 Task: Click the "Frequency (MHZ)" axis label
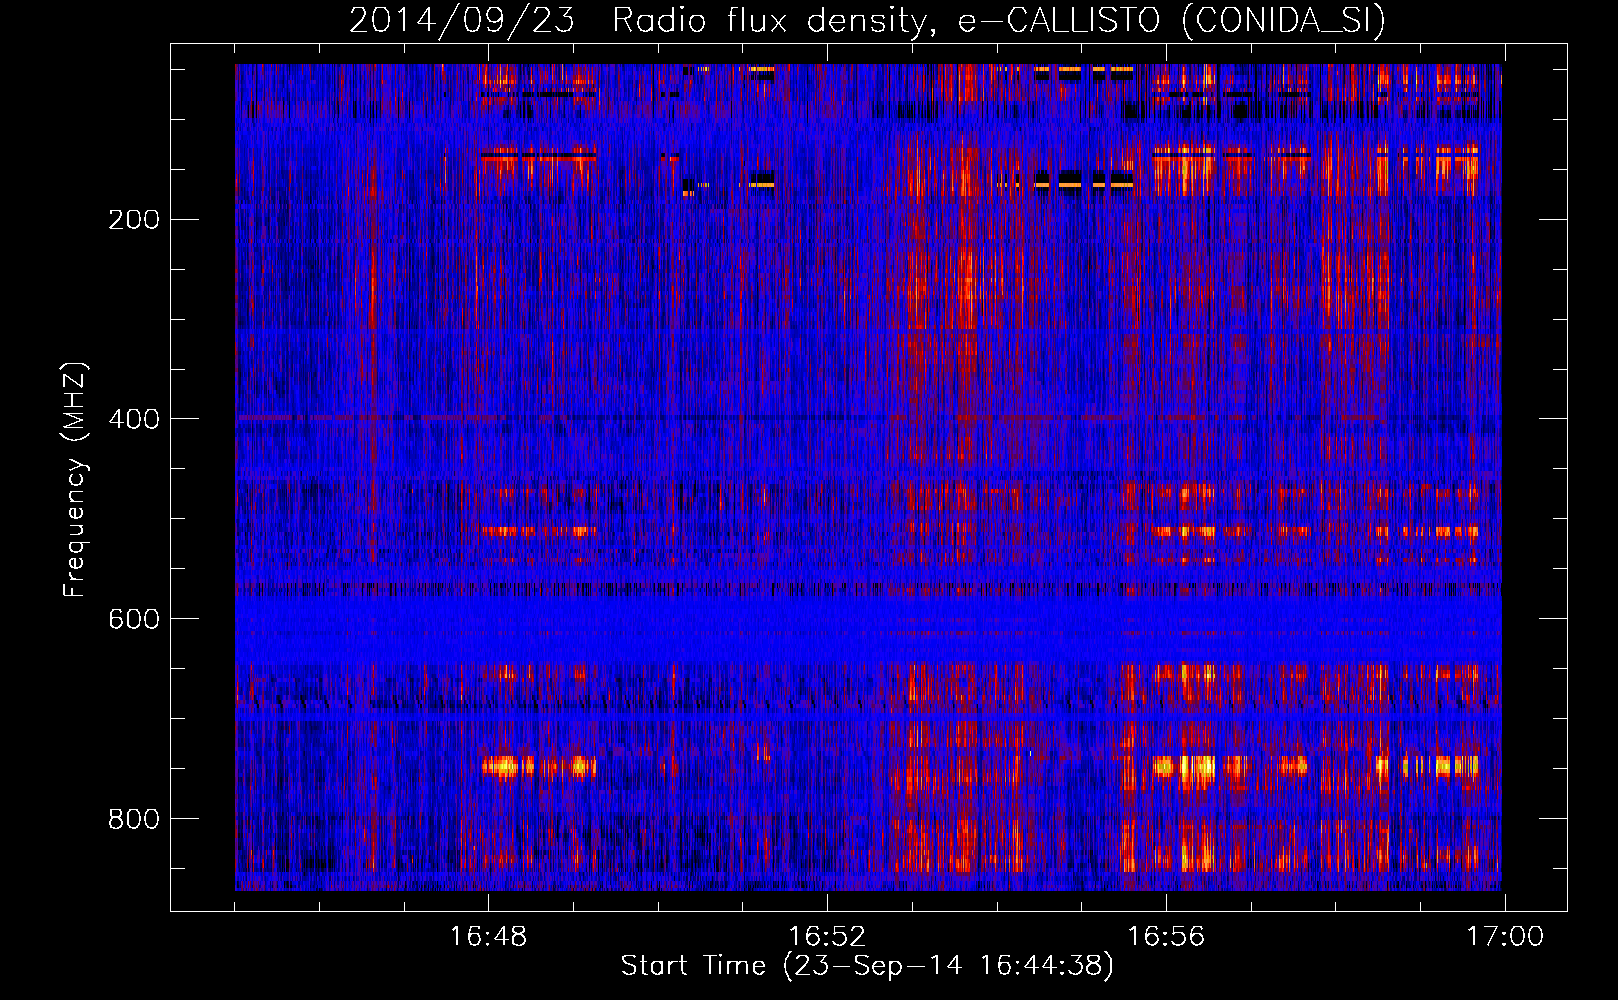click(x=74, y=480)
